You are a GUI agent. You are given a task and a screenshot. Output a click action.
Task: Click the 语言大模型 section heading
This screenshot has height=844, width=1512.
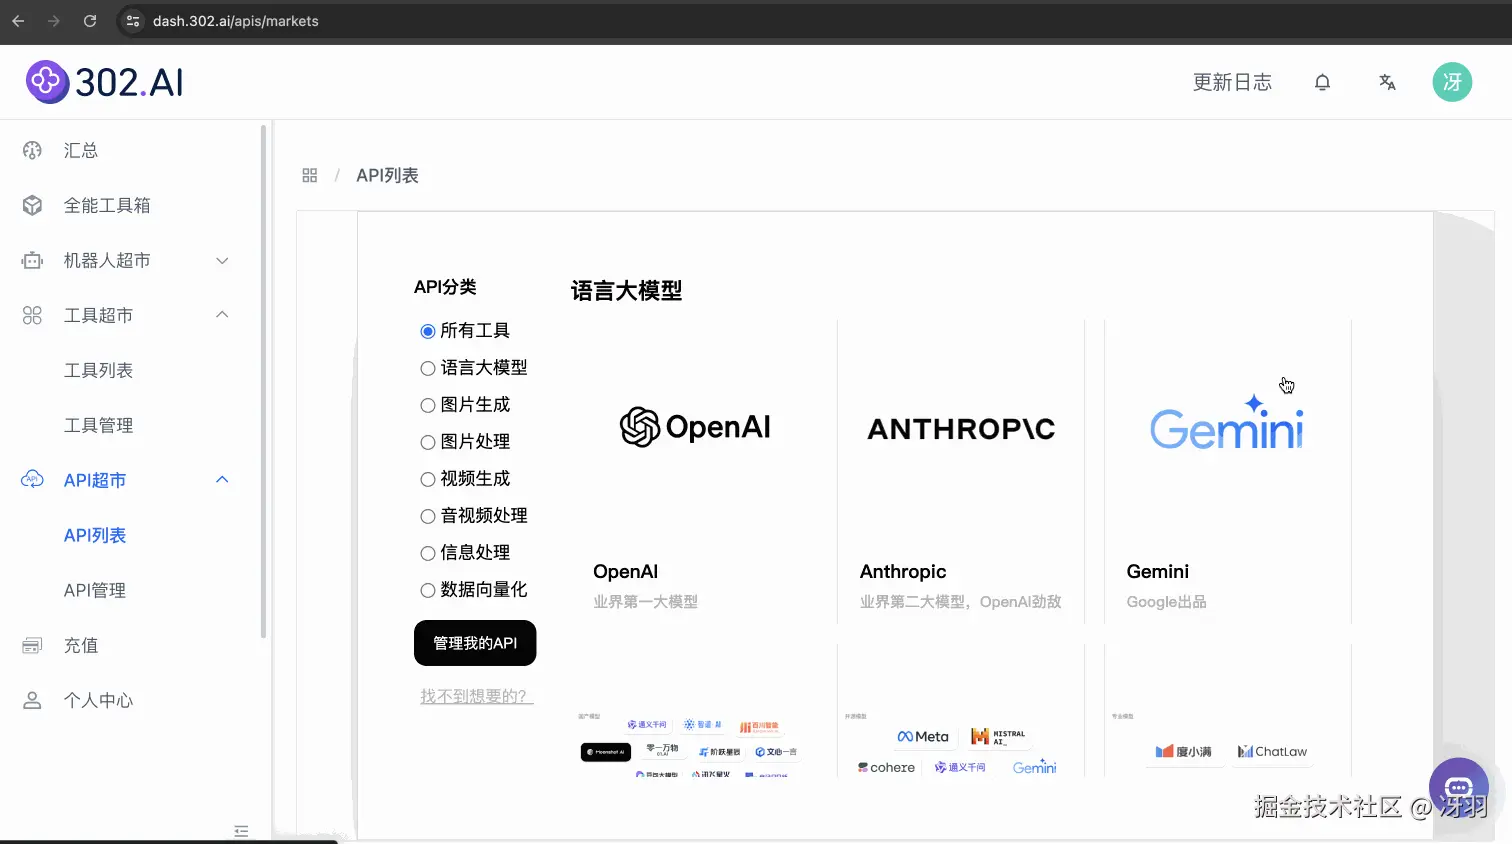click(x=626, y=291)
